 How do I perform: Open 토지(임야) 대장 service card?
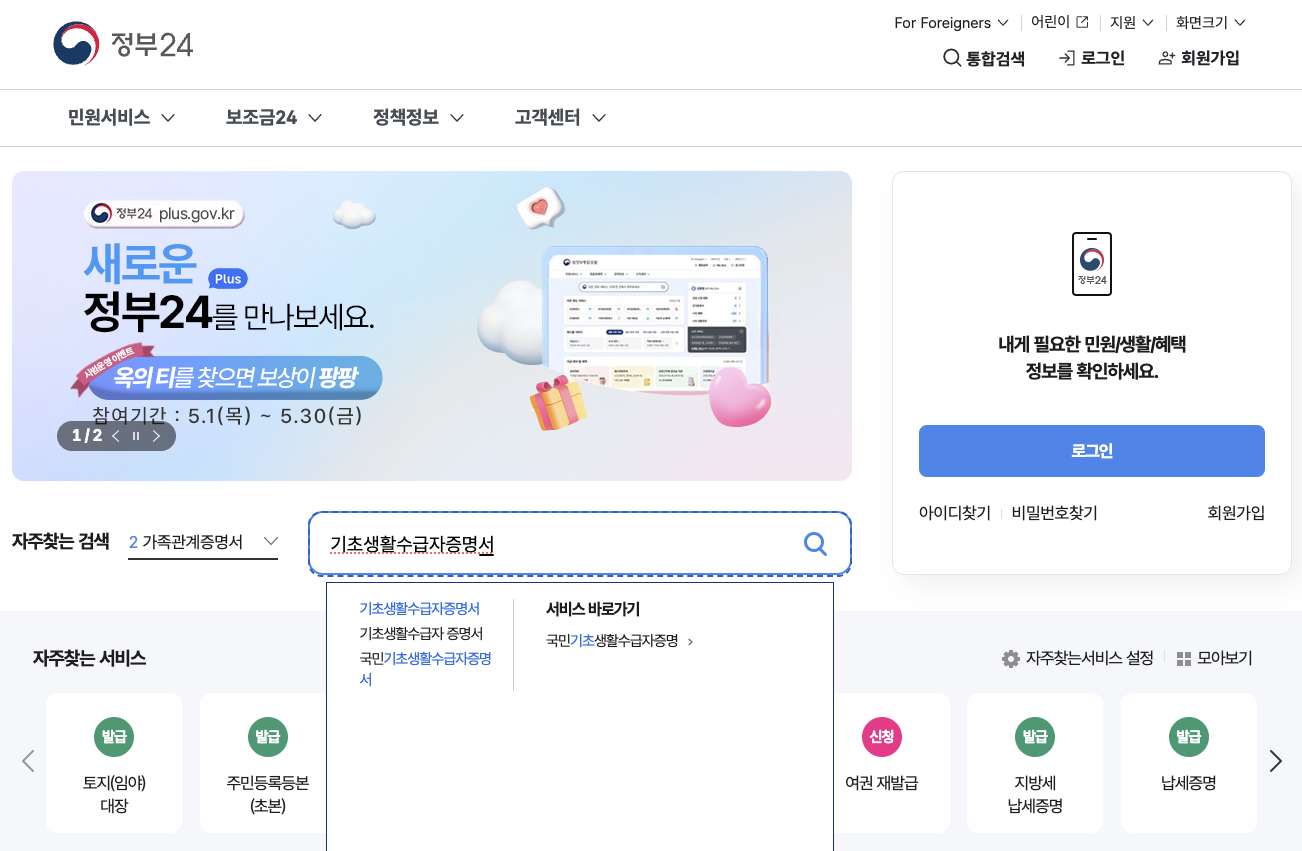coord(114,763)
